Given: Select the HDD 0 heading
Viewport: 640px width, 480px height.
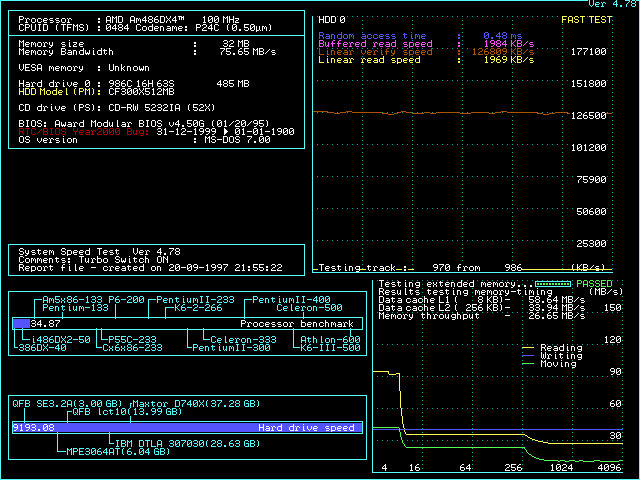Looking at the screenshot, I should (x=331, y=19).
